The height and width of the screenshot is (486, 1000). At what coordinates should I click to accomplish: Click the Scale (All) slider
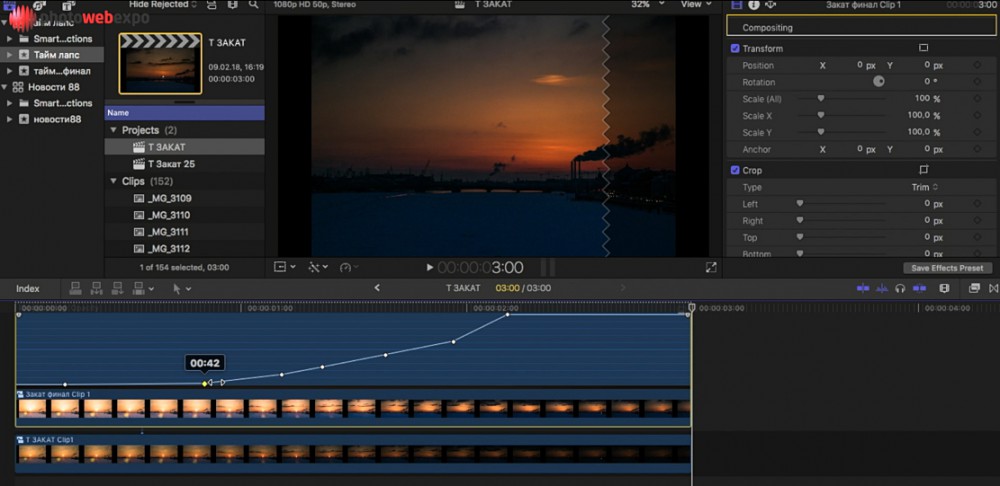pyautogui.click(x=821, y=99)
